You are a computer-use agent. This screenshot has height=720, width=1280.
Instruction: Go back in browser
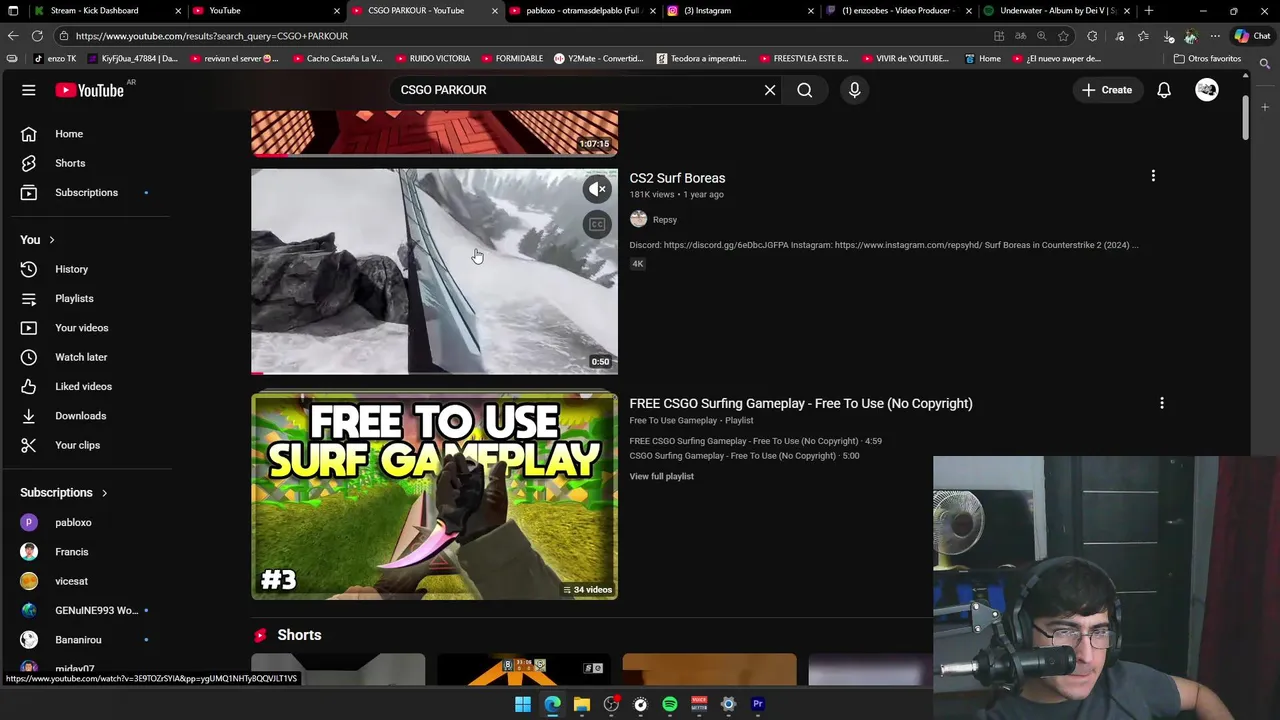13,36
